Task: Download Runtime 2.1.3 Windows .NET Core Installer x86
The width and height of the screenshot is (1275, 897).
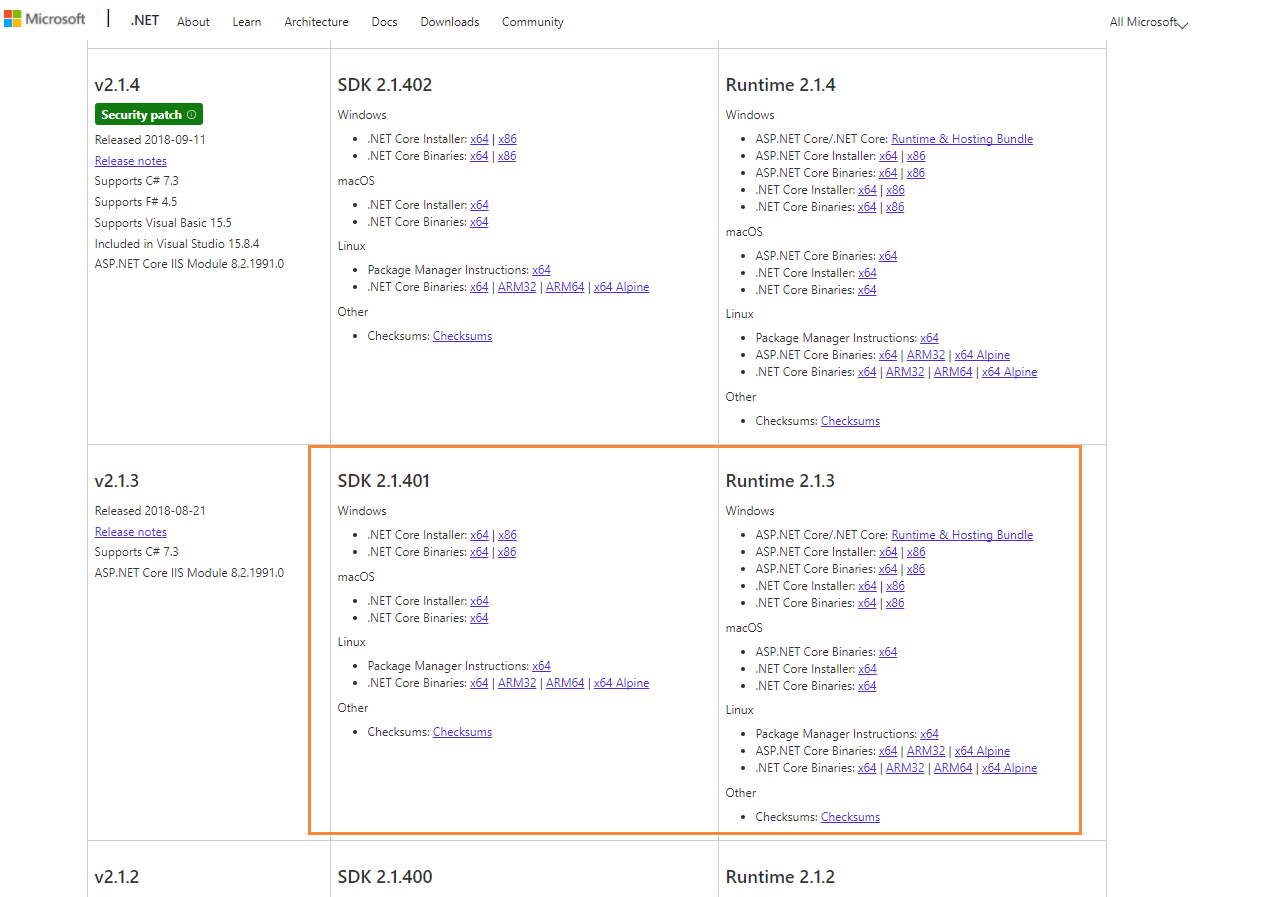Action: [895, 586]
